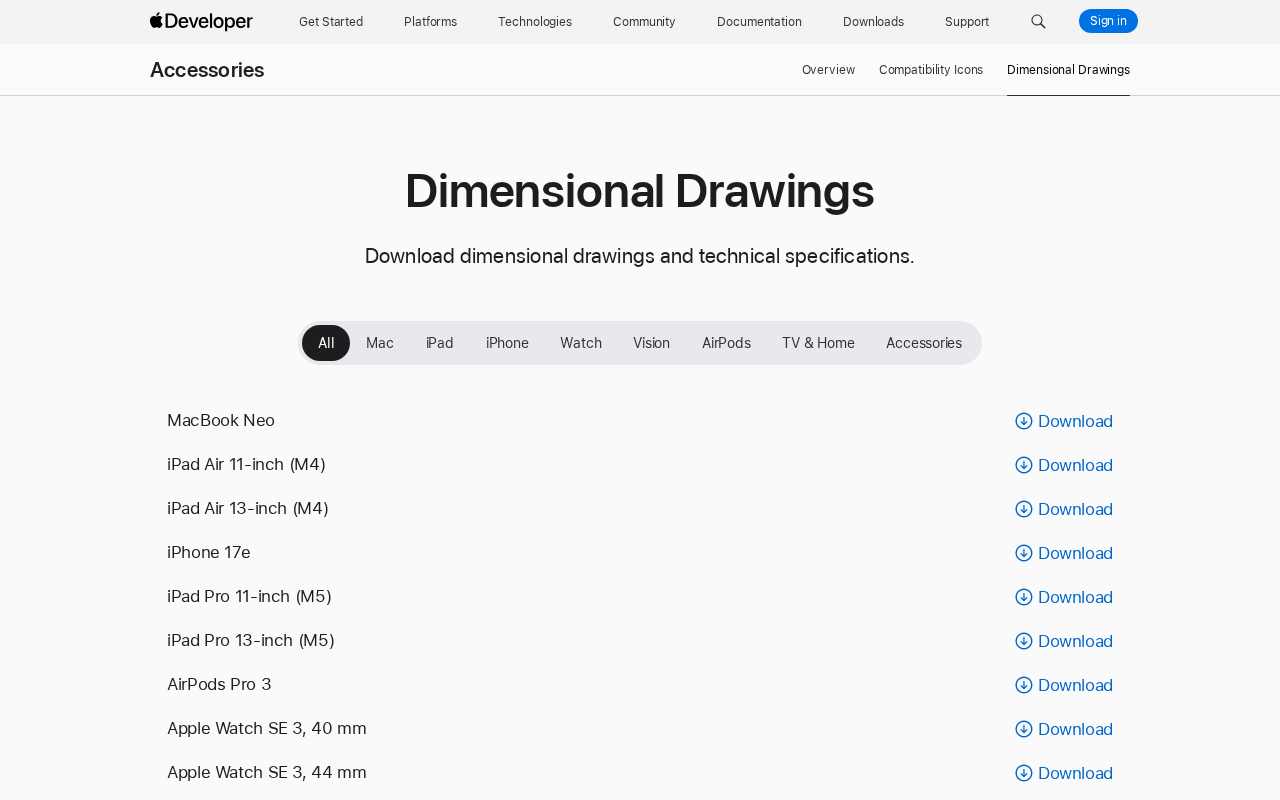Filter drawings by Watch

coord(581,343)
